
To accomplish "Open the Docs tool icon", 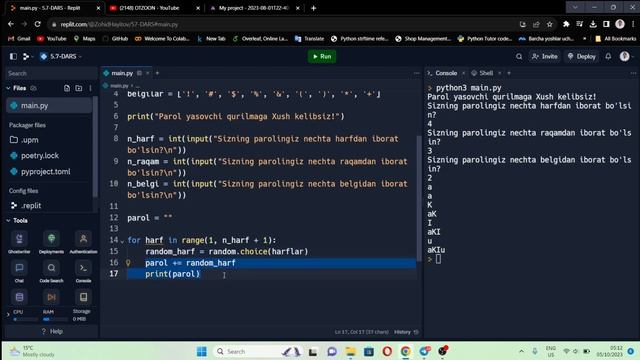I will click(x=83, y=297).
